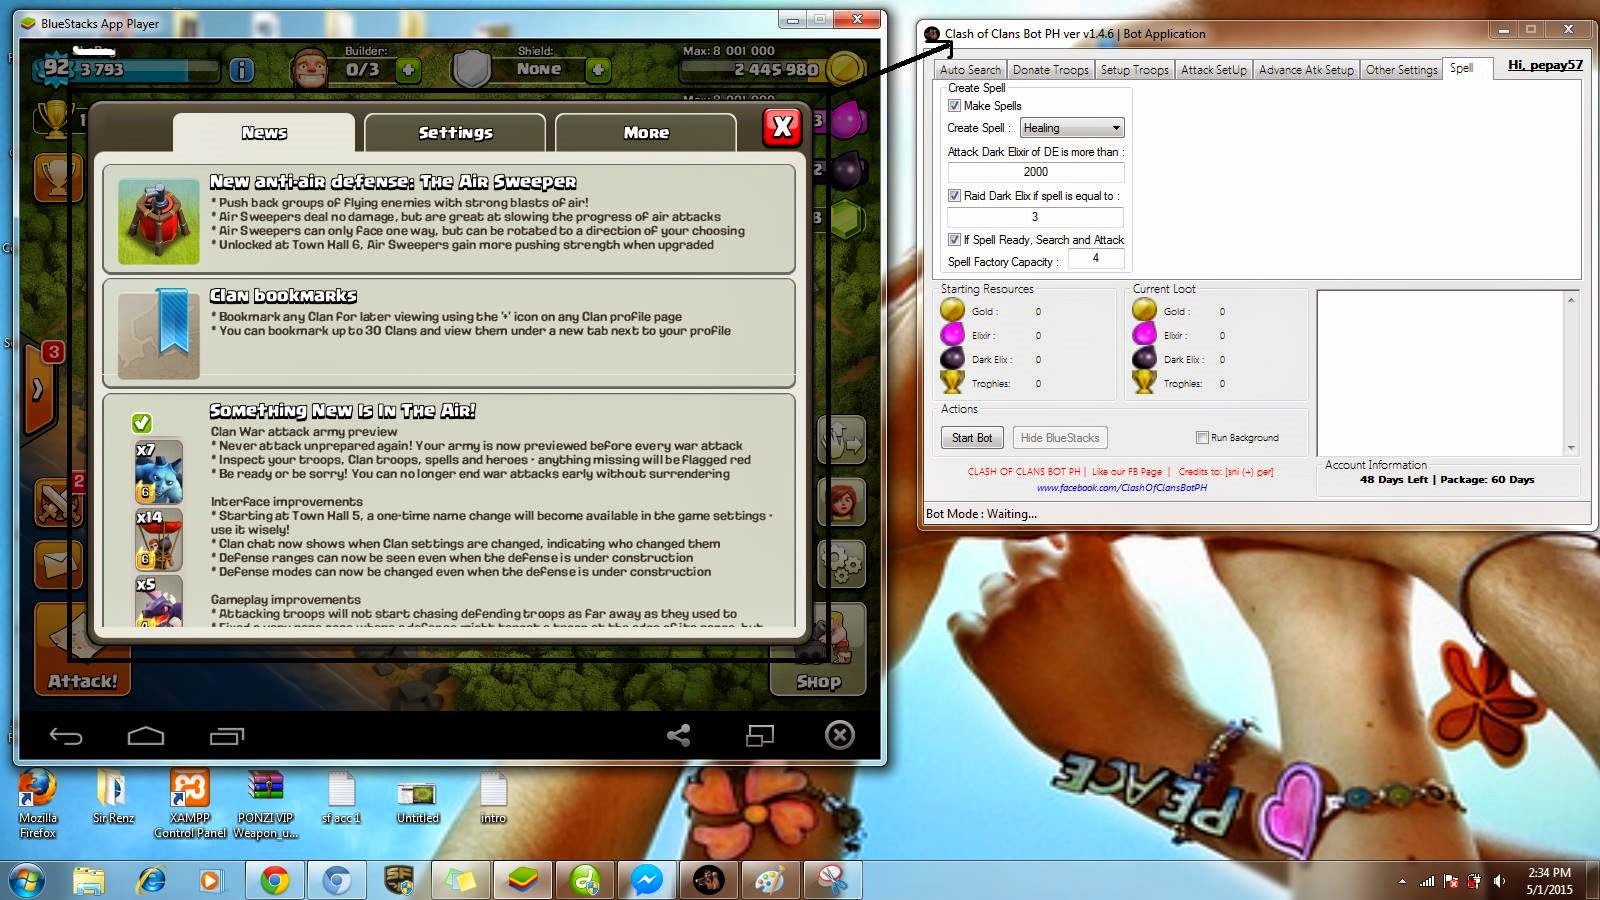This screenshot has height=900, width=1600.
Task: Open the Messenger icon on the taskbar
Action: coord(647,880)
